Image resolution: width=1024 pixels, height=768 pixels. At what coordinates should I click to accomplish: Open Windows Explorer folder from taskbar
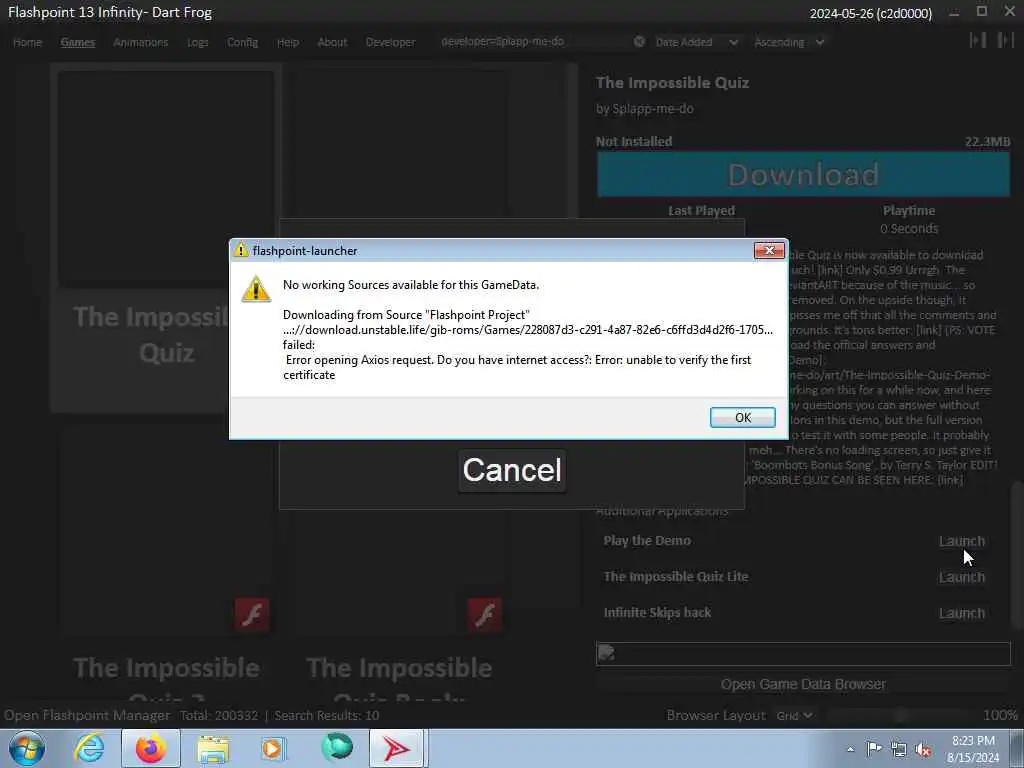(x=213, y=748)
